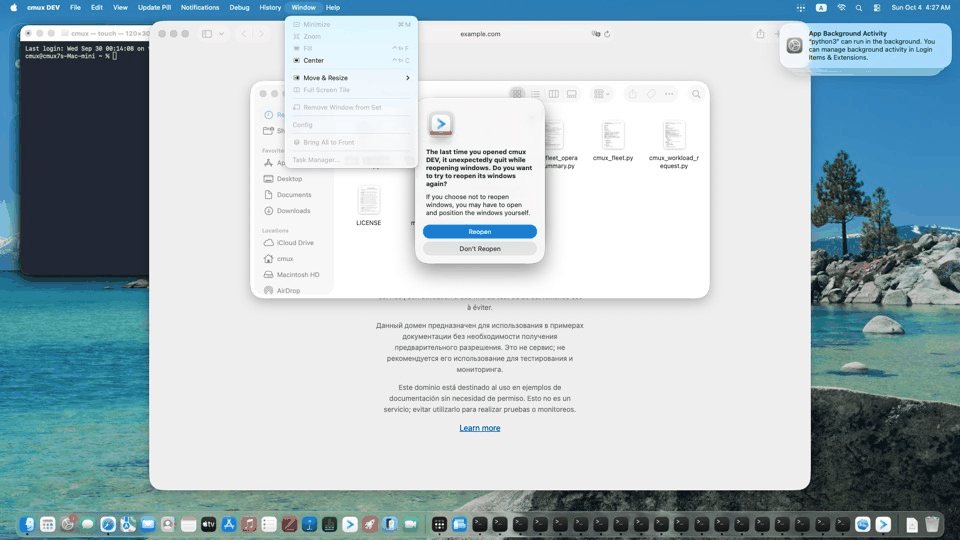Viewport: 960px width, 540px height.
Task: Open Finder from the Dock
Action: tap(28, 524)
